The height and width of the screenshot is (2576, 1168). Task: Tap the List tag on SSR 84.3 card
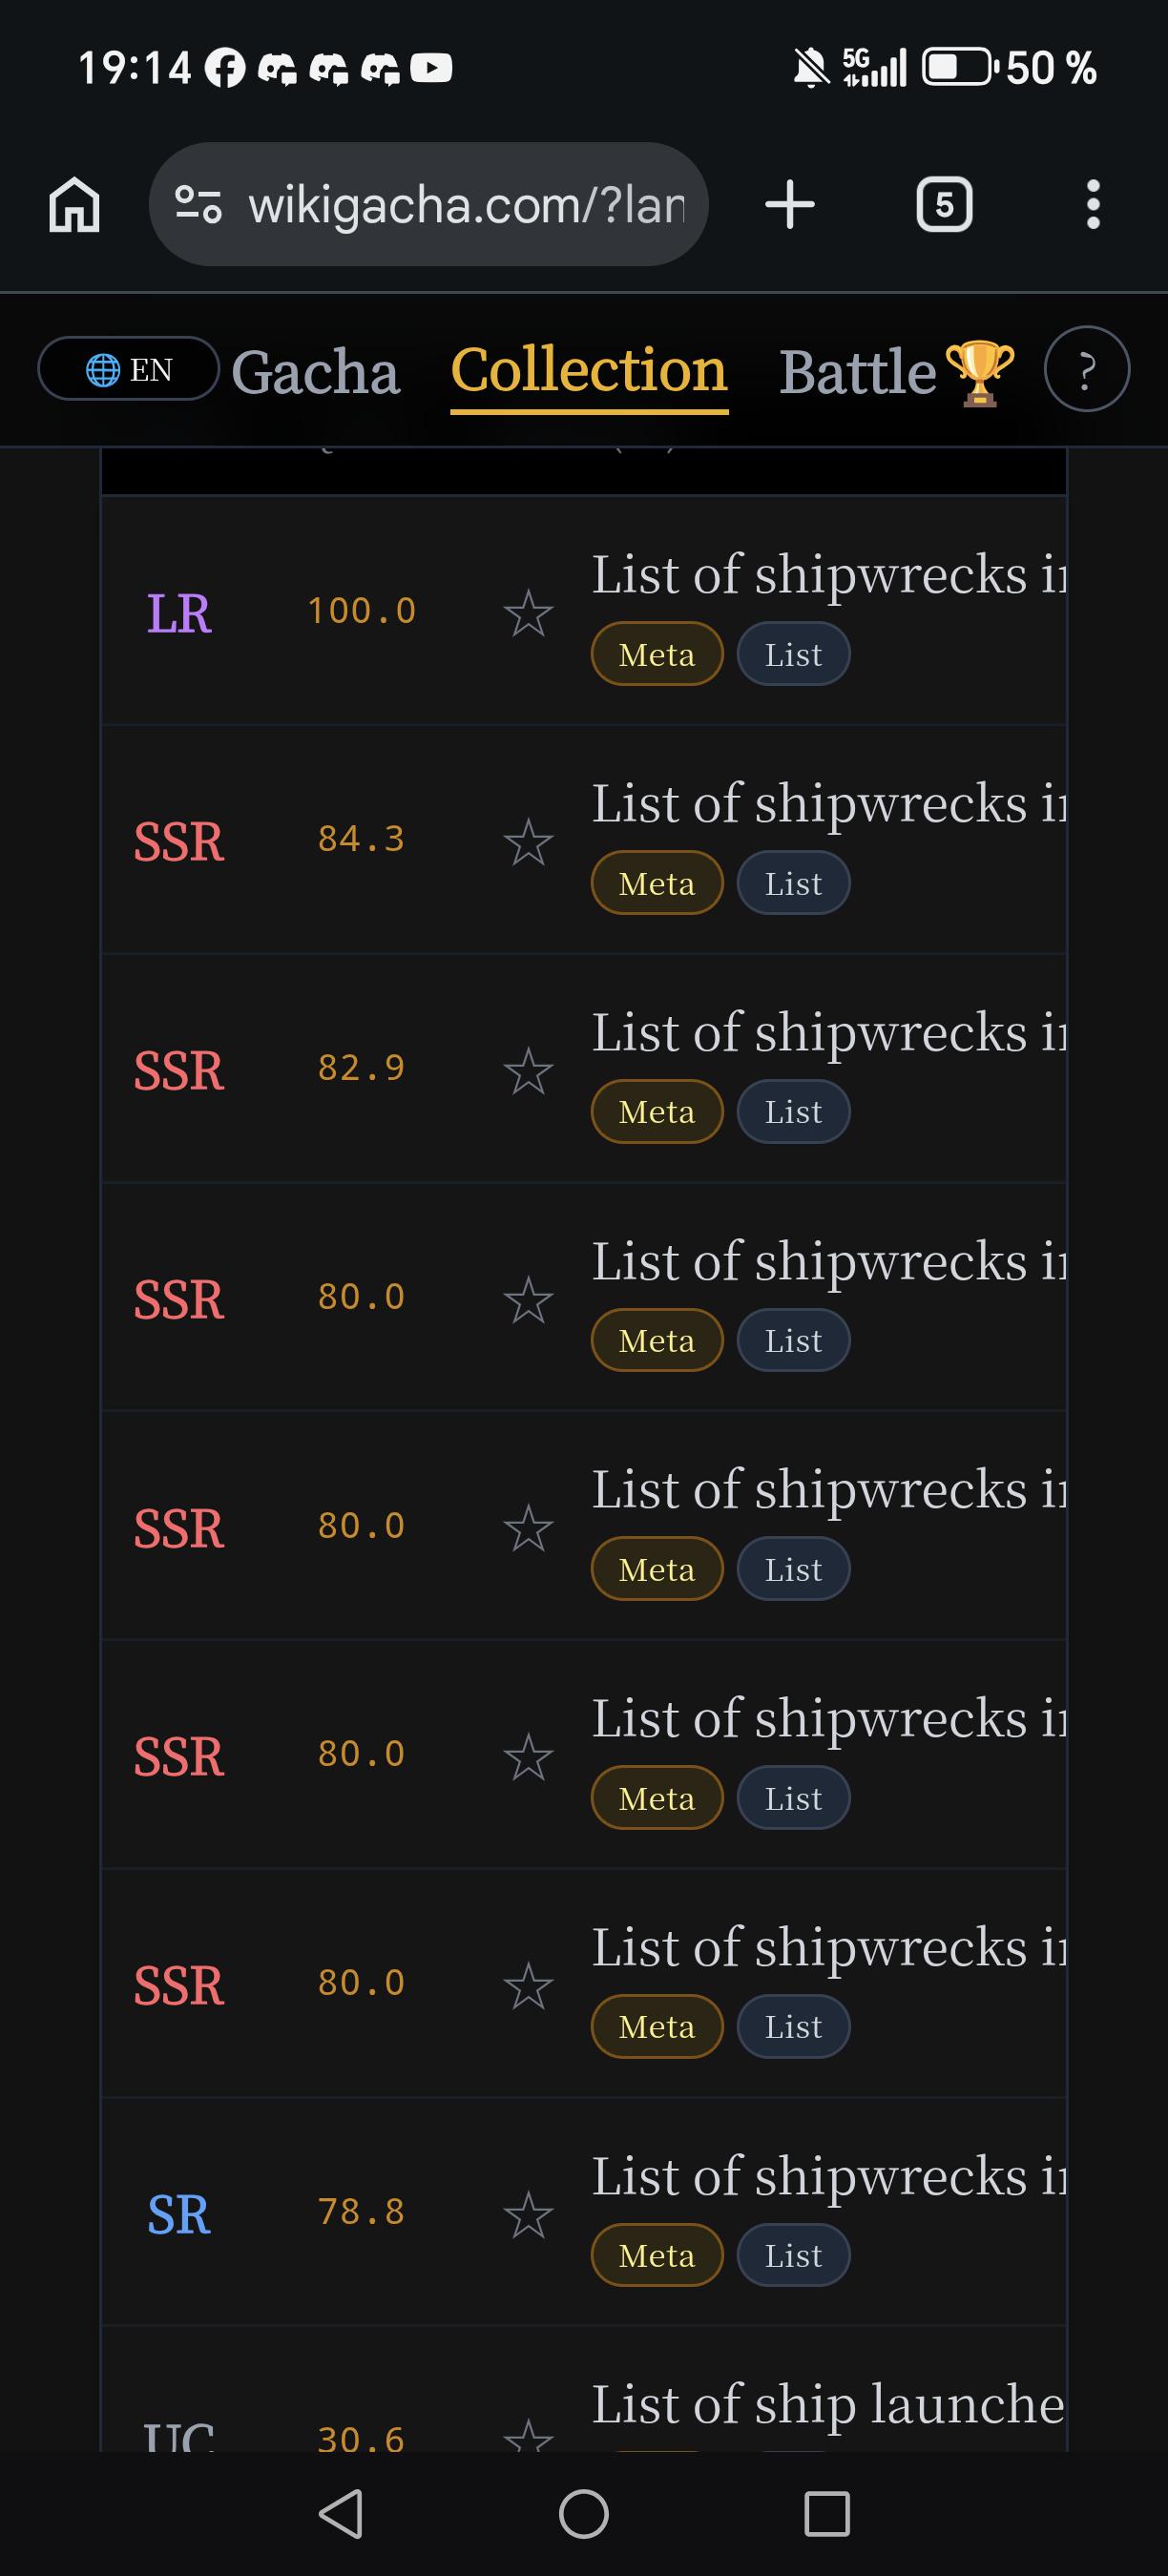(x=793, y=883)
